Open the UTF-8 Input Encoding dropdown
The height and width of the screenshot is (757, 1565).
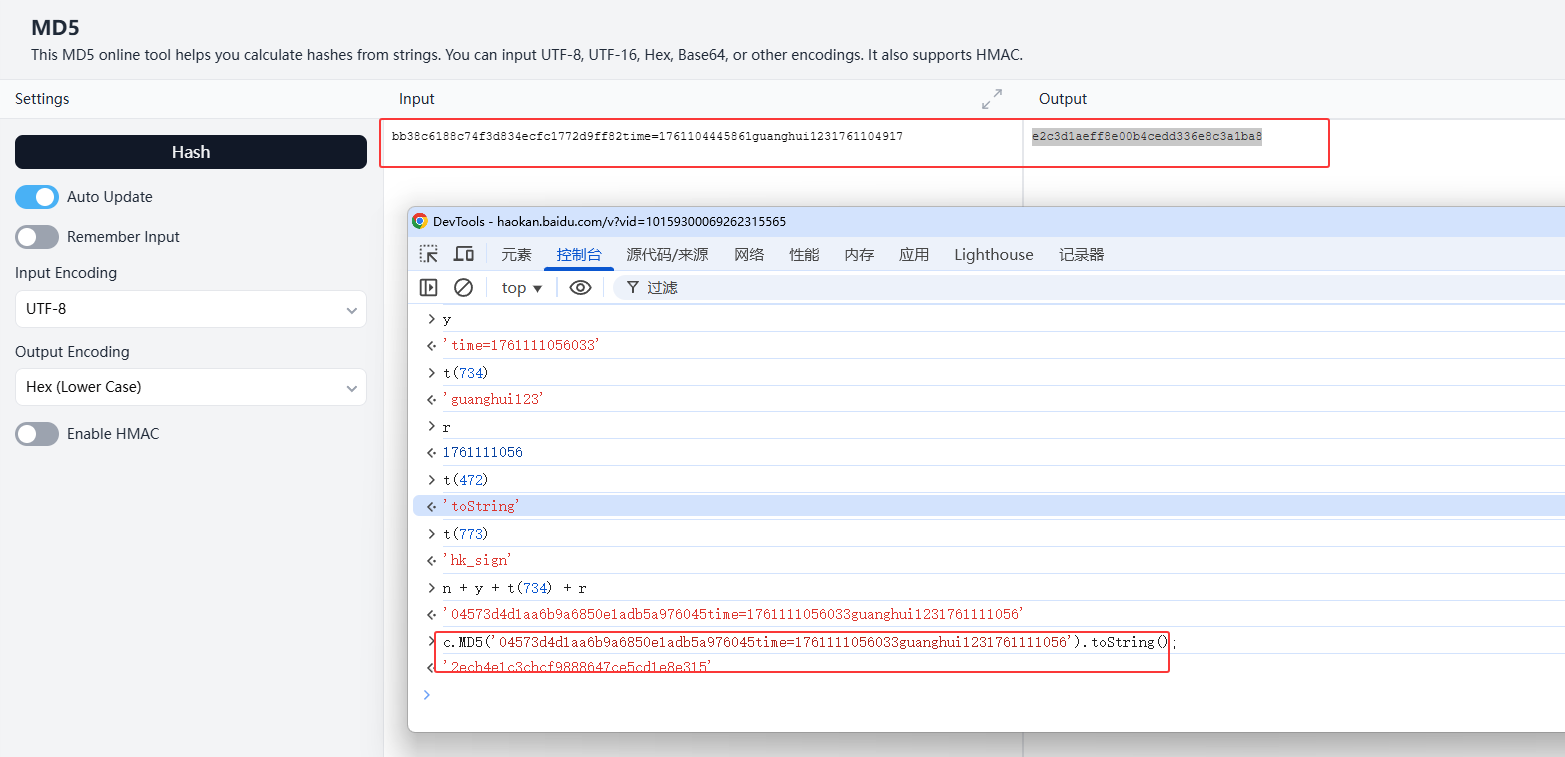coord(190,309)
